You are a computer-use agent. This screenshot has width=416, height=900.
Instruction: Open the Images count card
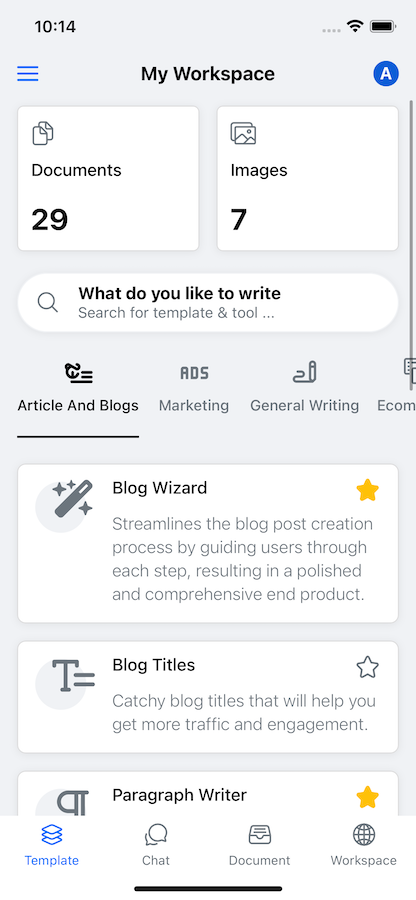pyautogui.click(x=308, y=179)
